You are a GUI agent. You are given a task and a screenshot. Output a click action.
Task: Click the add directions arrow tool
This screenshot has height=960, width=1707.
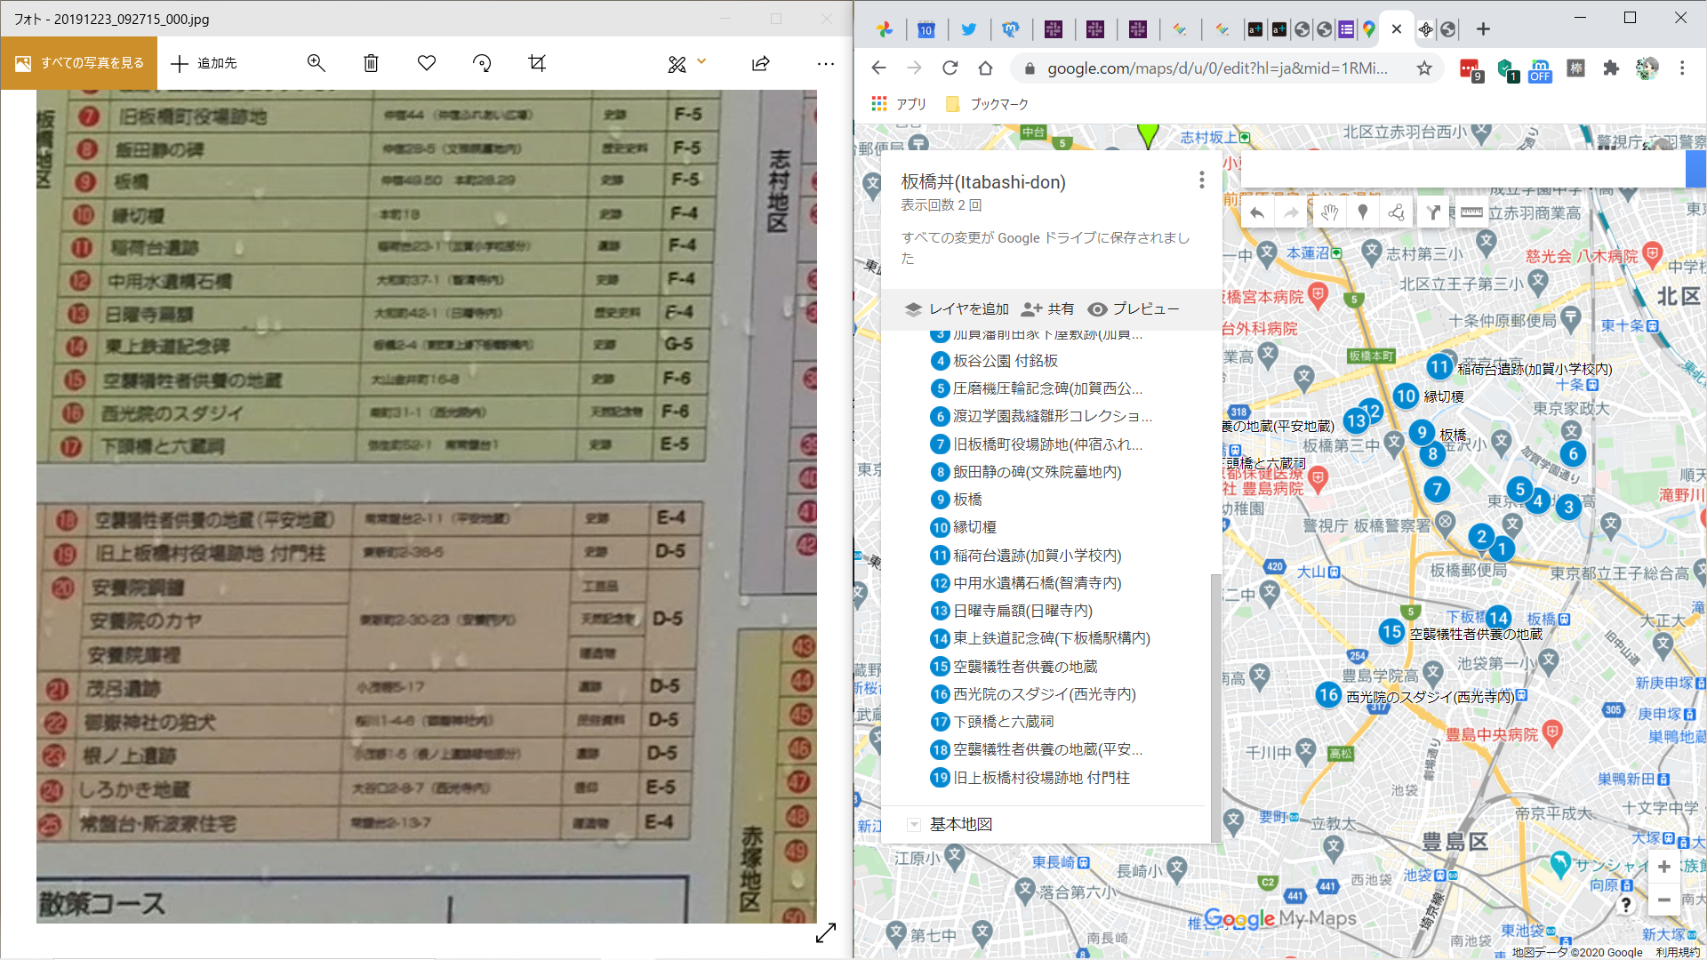pos(1433,212)
